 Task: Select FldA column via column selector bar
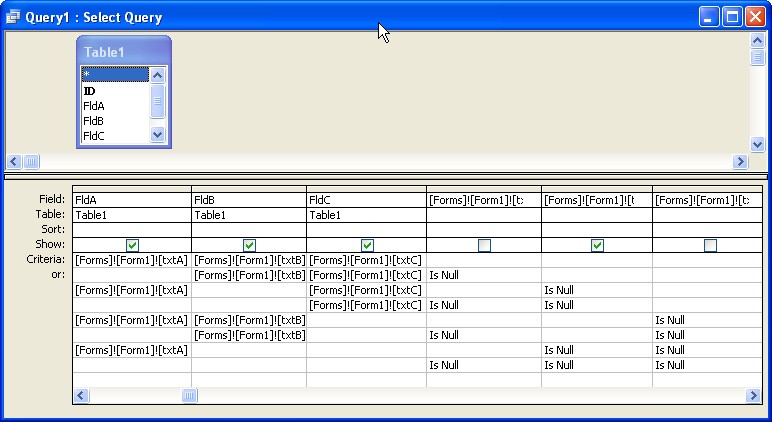coord(132,189)
